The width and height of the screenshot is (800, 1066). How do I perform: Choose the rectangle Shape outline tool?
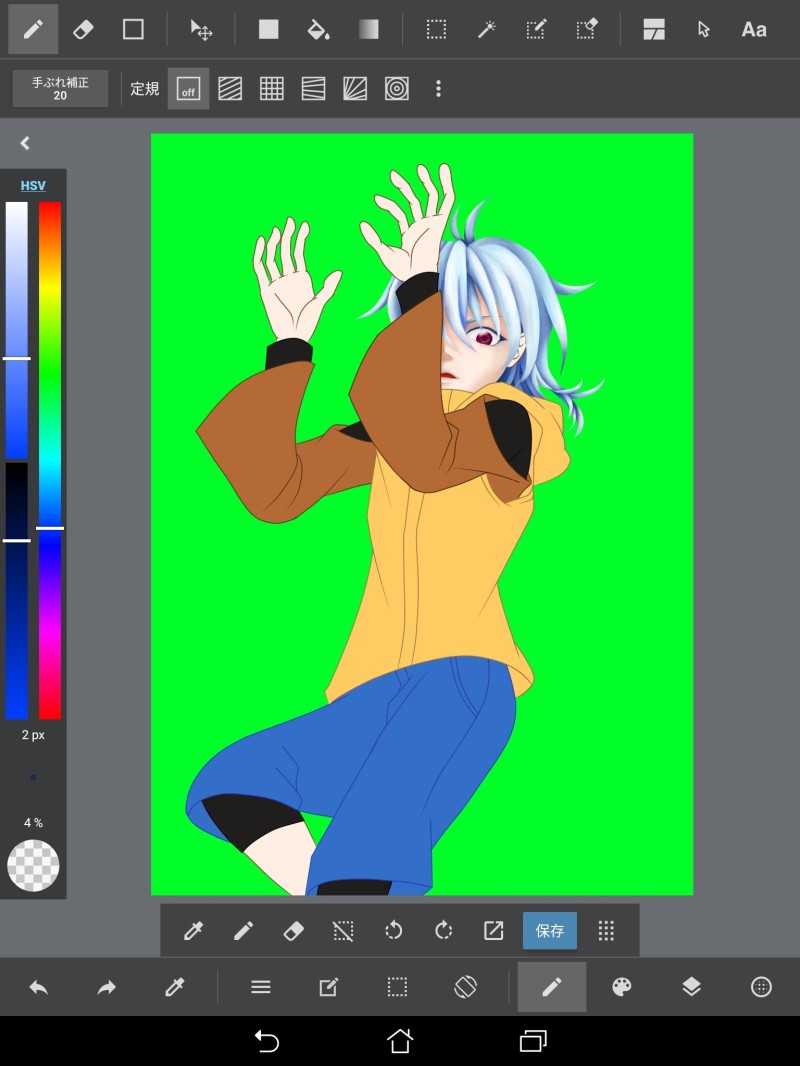133,29
